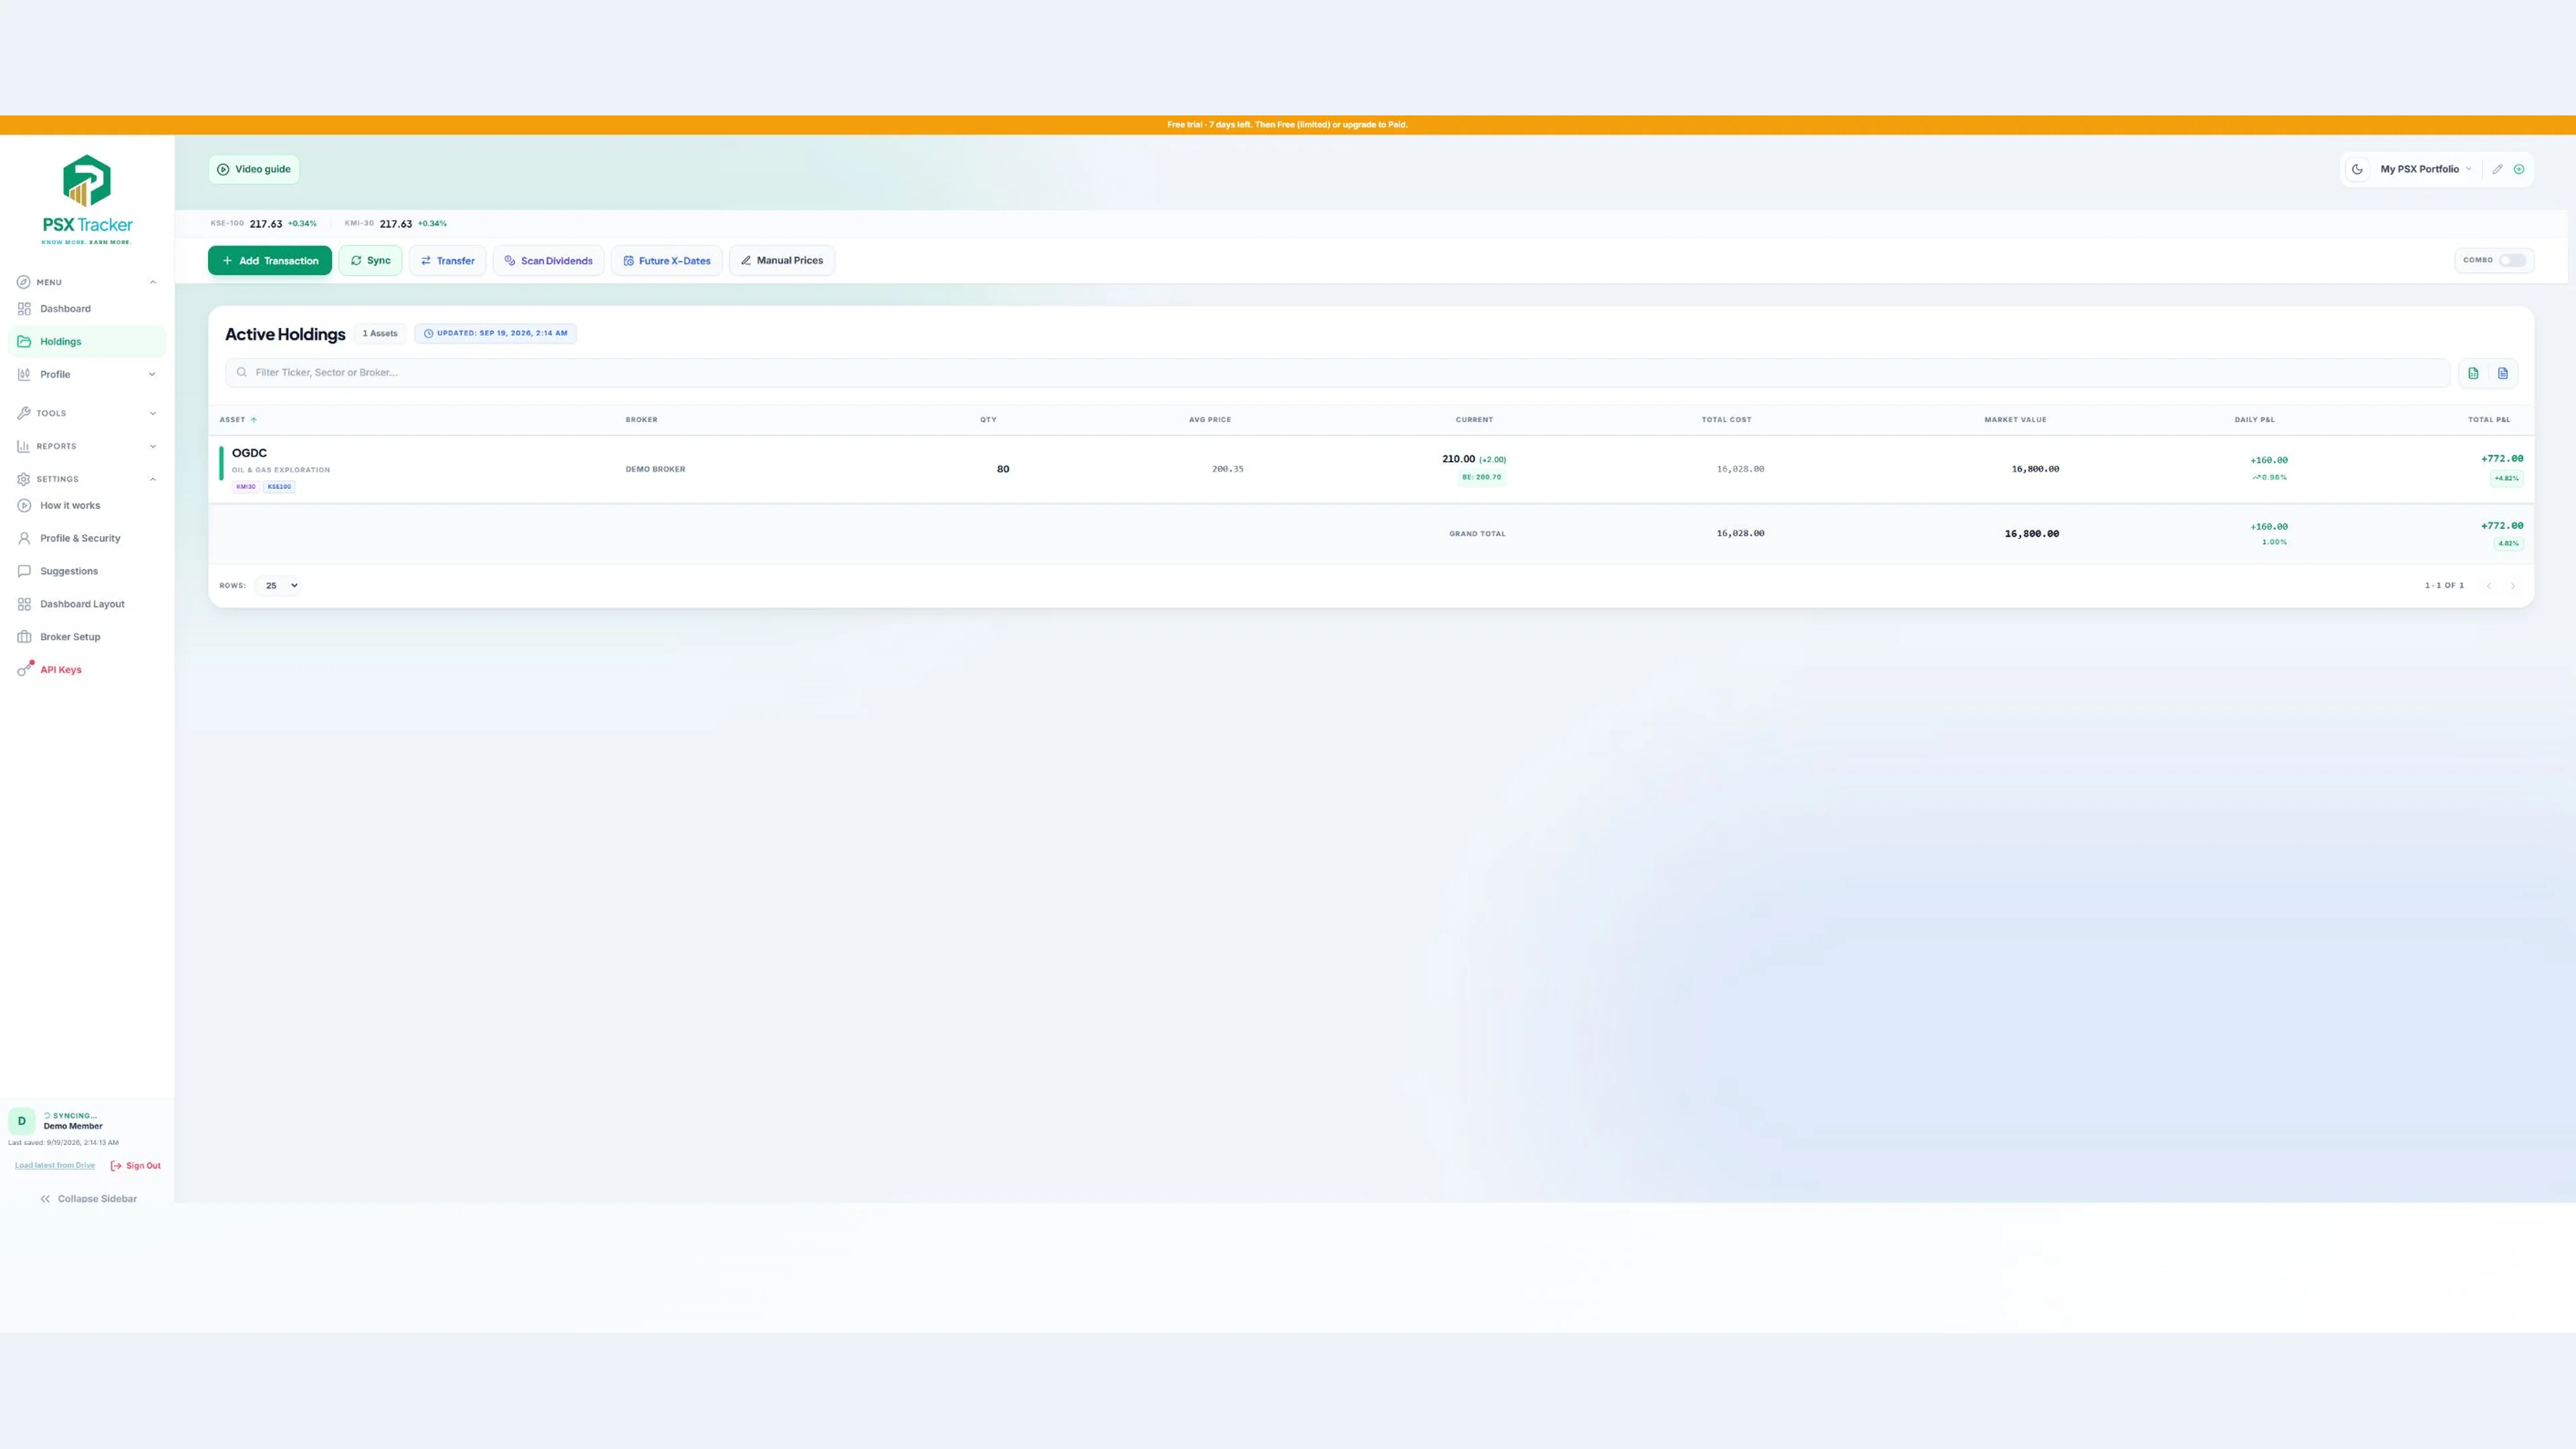The image size is (2576, 1449).
Task: Open the My PSX Portfolio dropdown
Action: [x=2425, y=169]
